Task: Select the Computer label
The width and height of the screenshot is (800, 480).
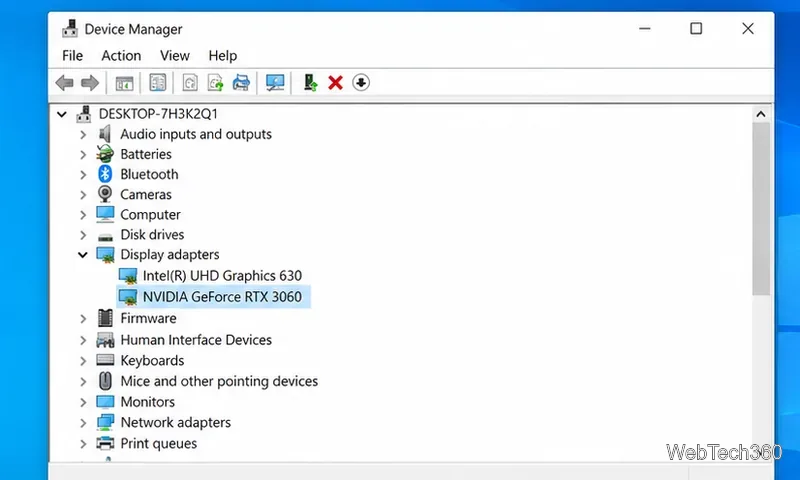Action: point(151,215)
